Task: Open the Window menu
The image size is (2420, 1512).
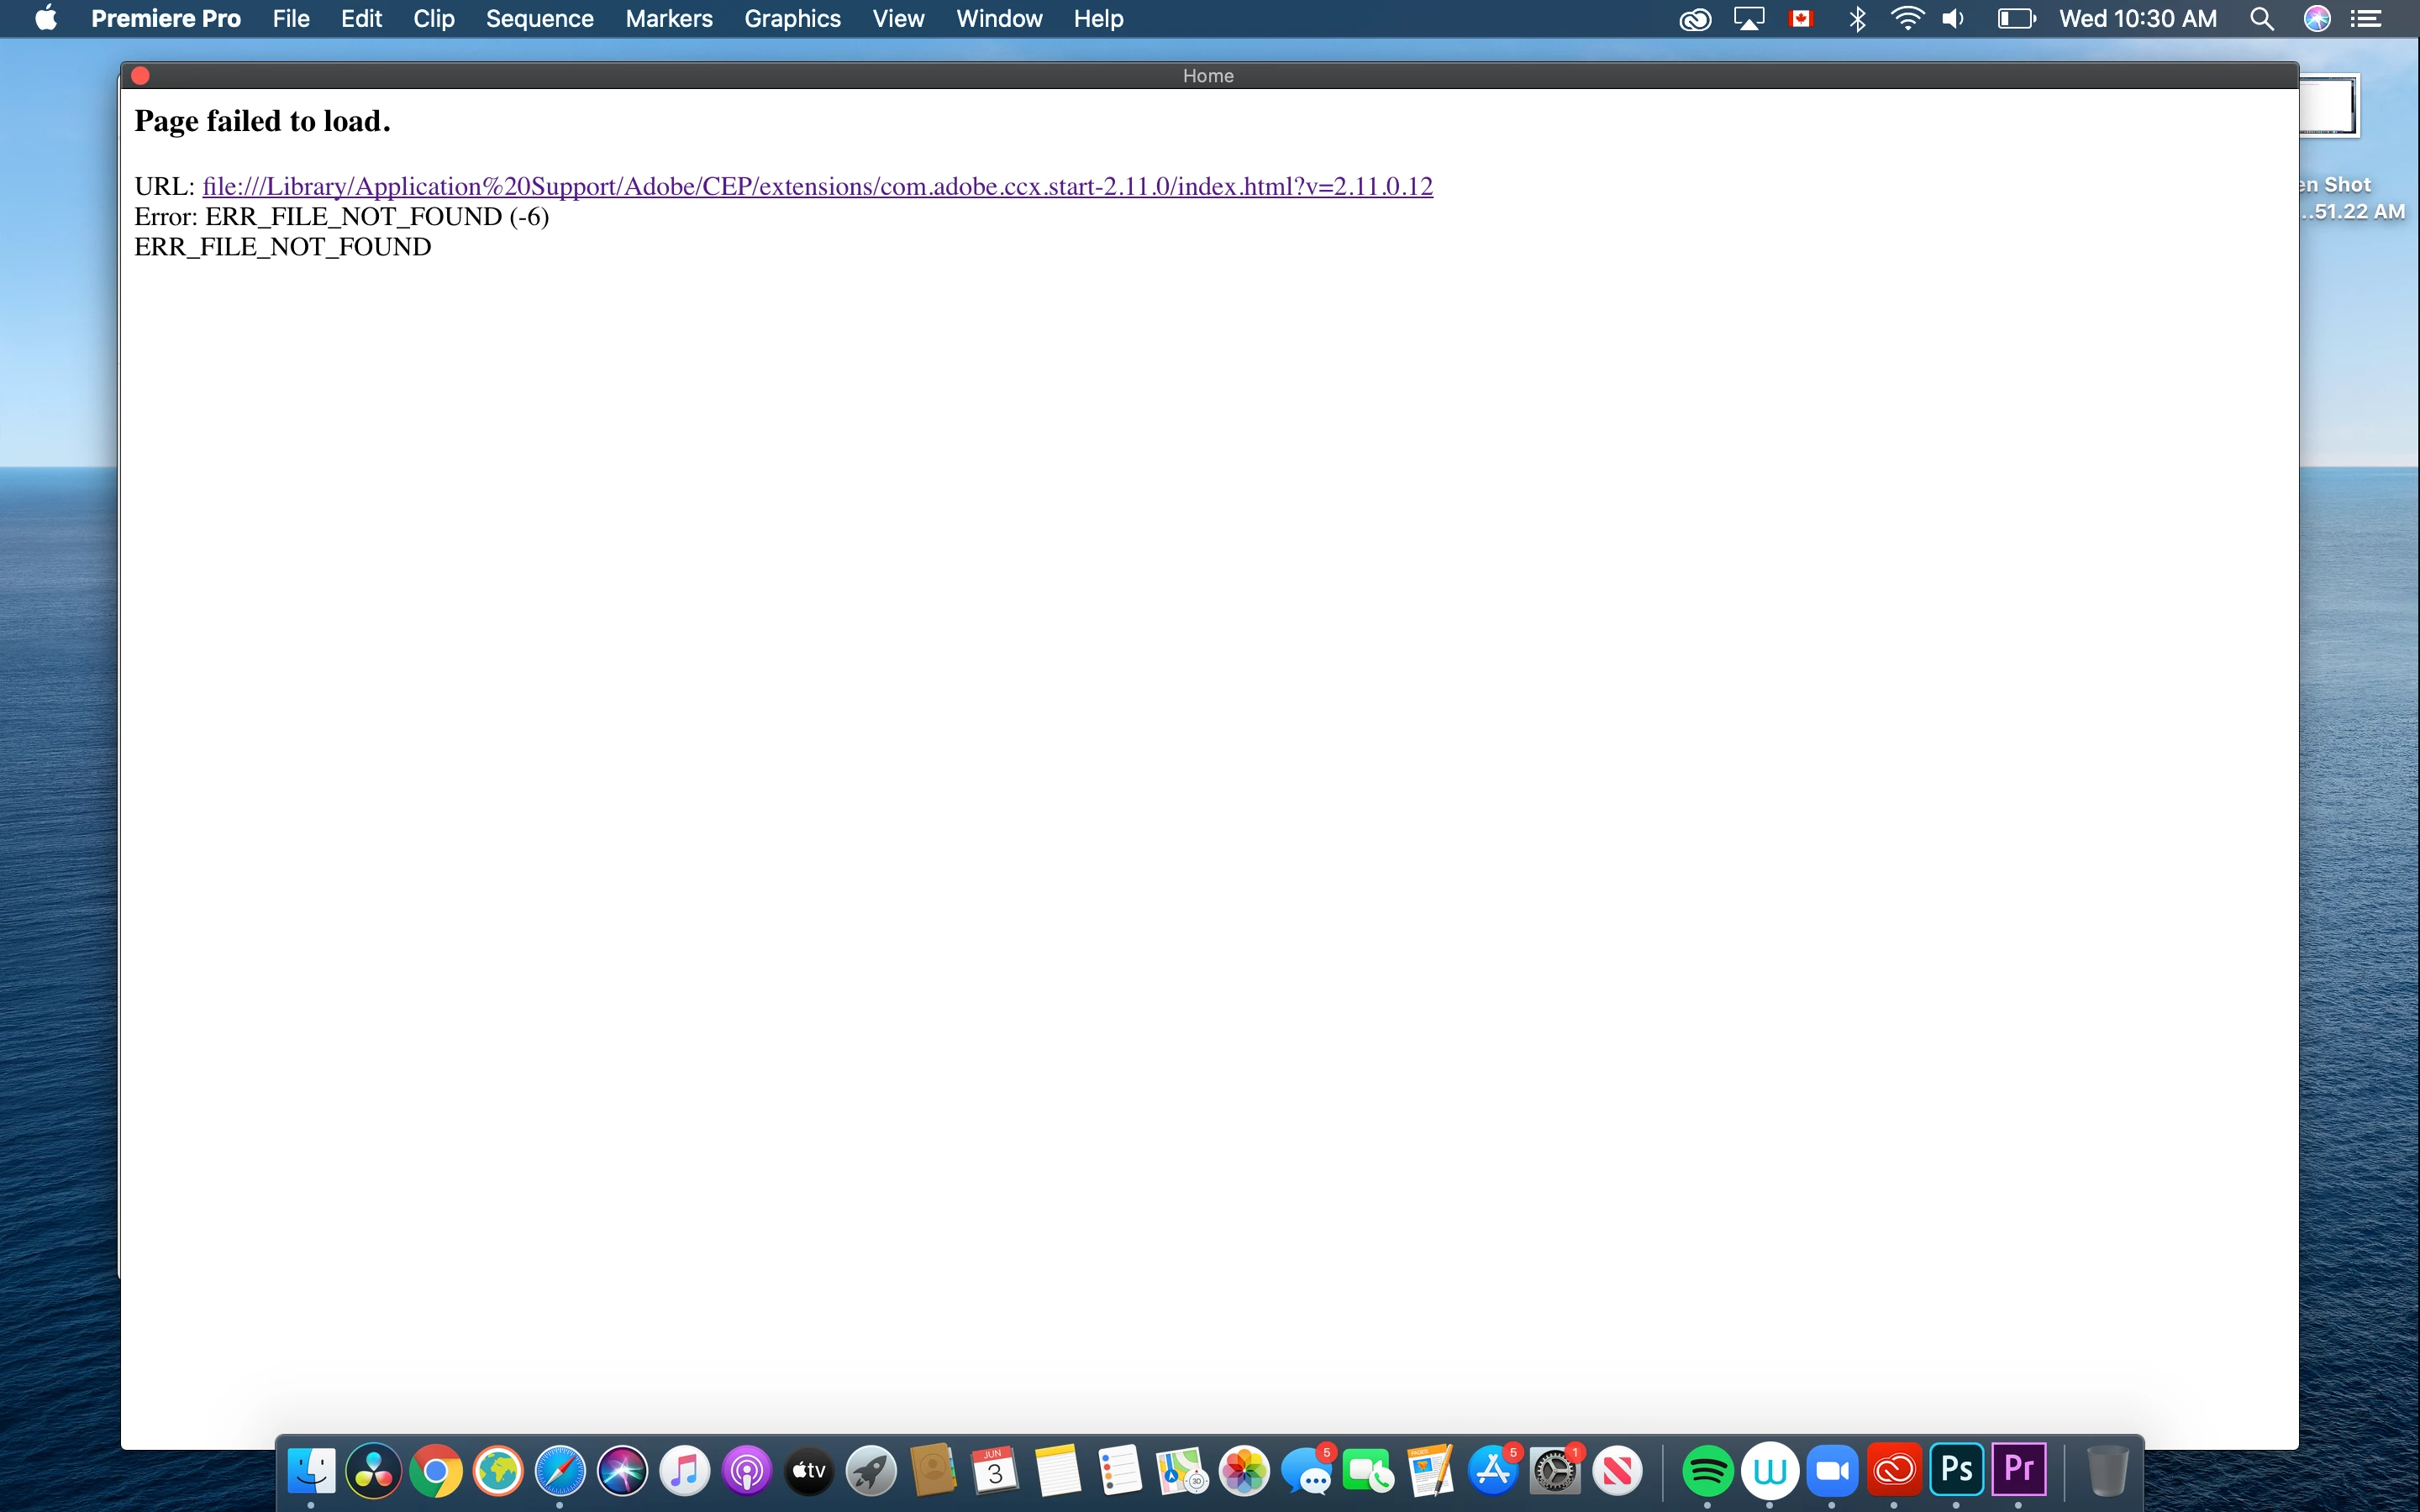Action: pos(998,19)
